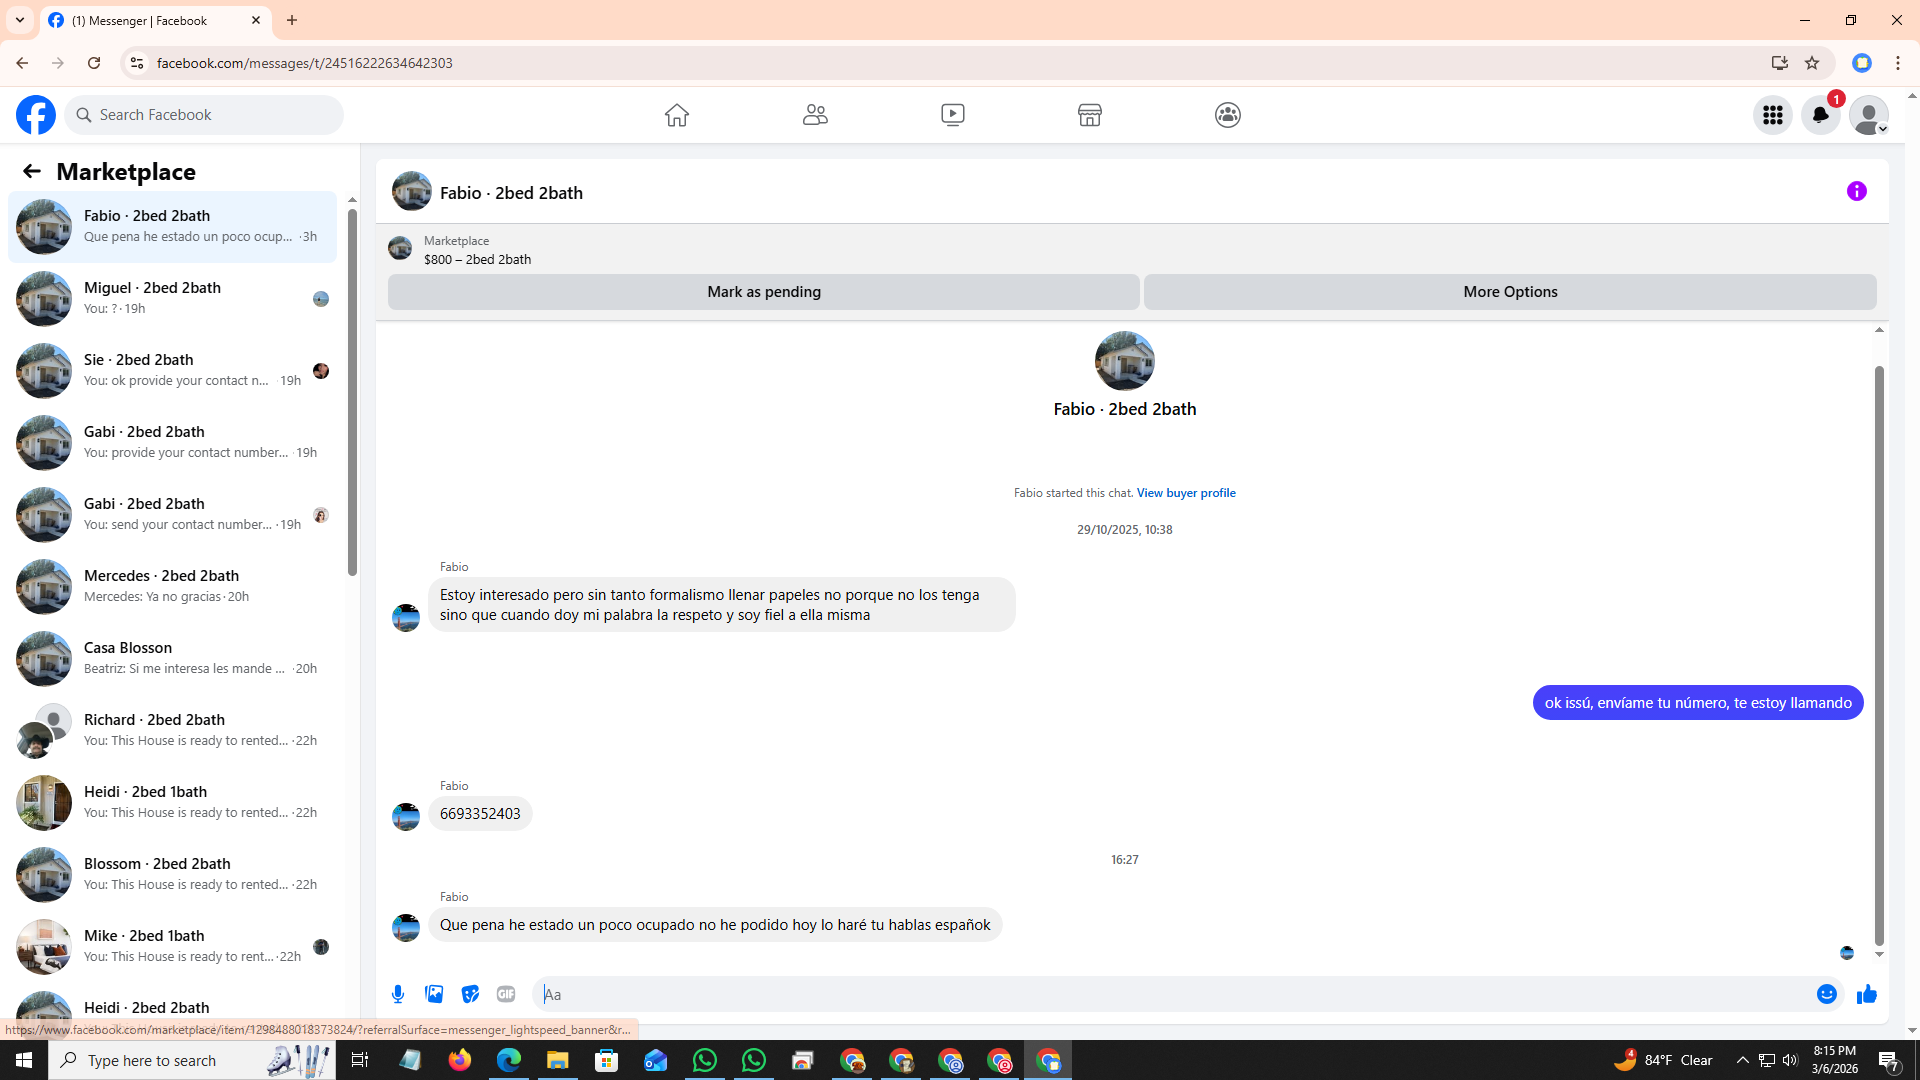Go to Facebook Home tab

pyautogui.click(x=677, y=115)
